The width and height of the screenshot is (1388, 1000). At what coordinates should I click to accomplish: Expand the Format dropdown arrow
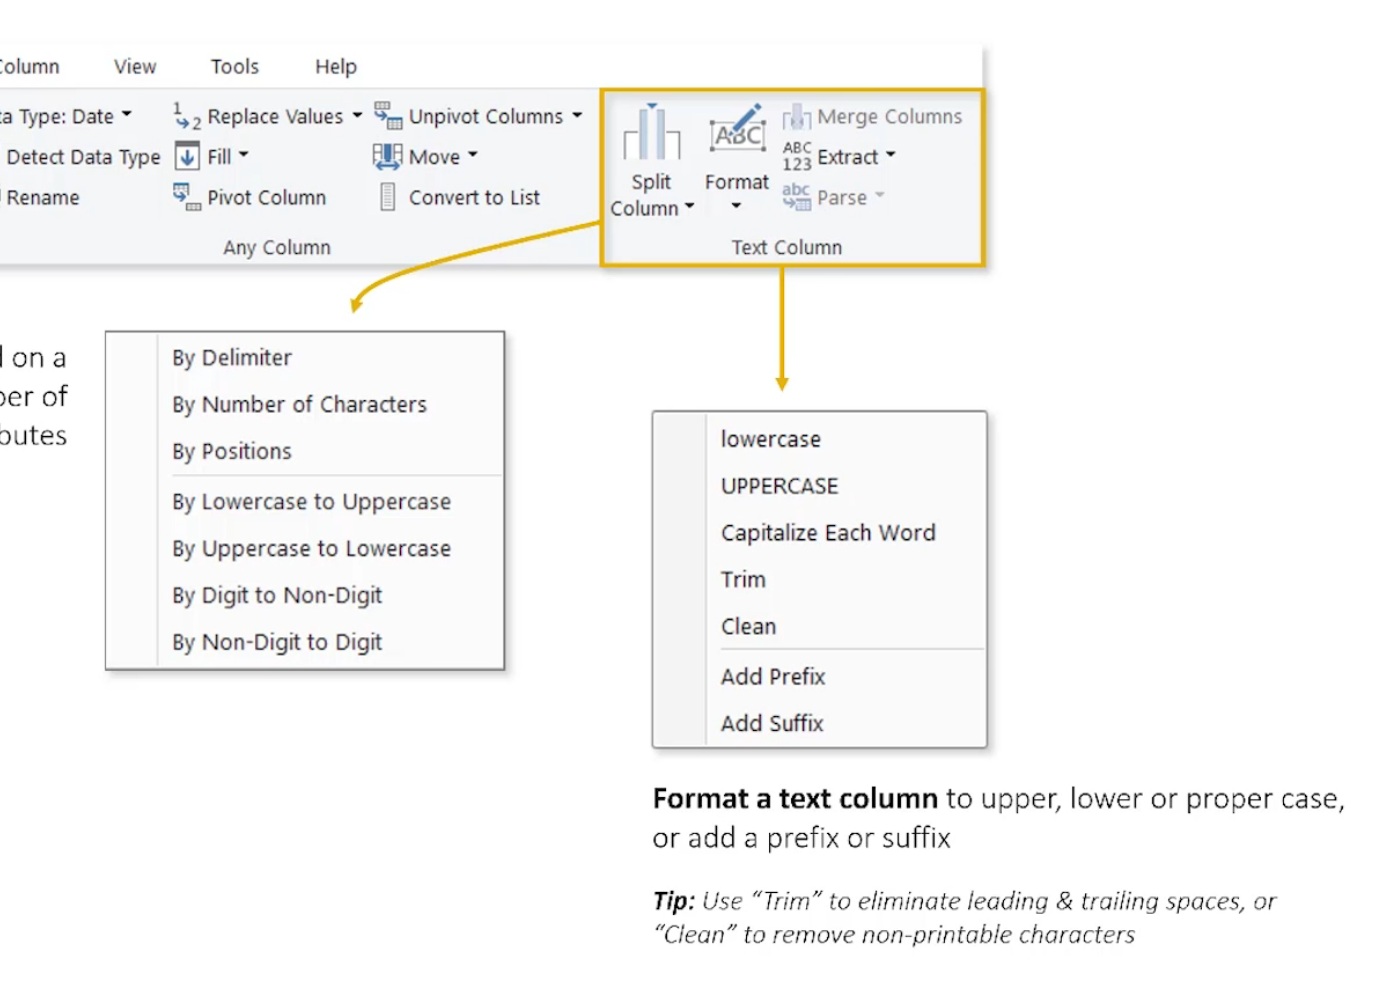[736, 206]
